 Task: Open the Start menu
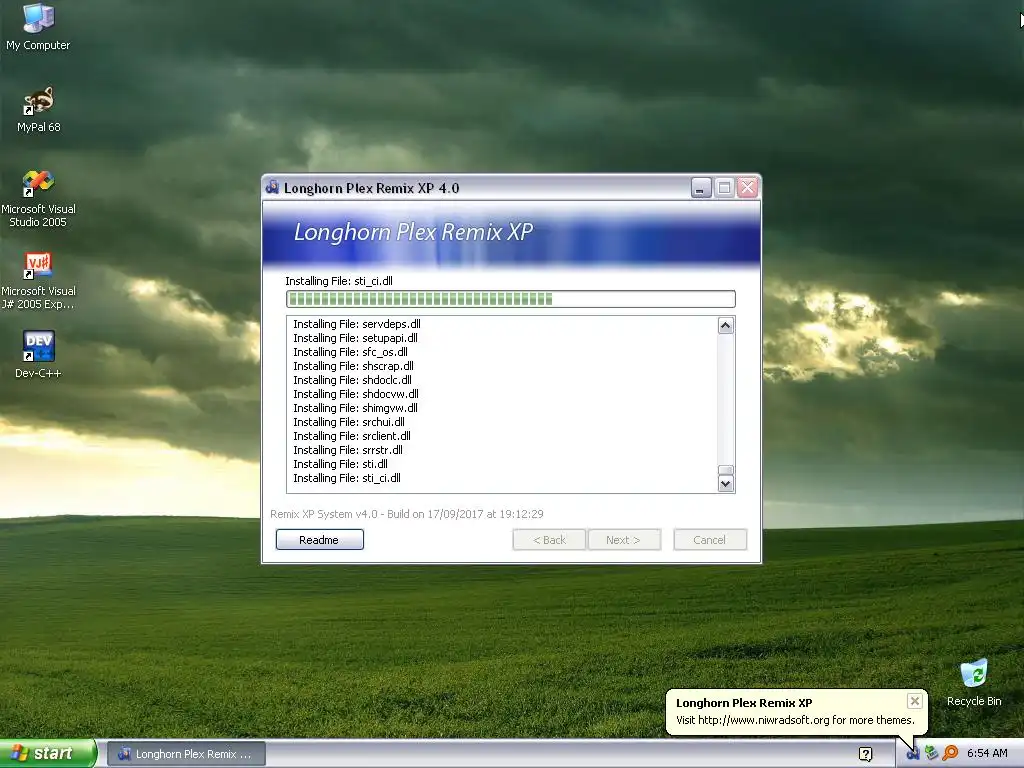click(47, 753)
